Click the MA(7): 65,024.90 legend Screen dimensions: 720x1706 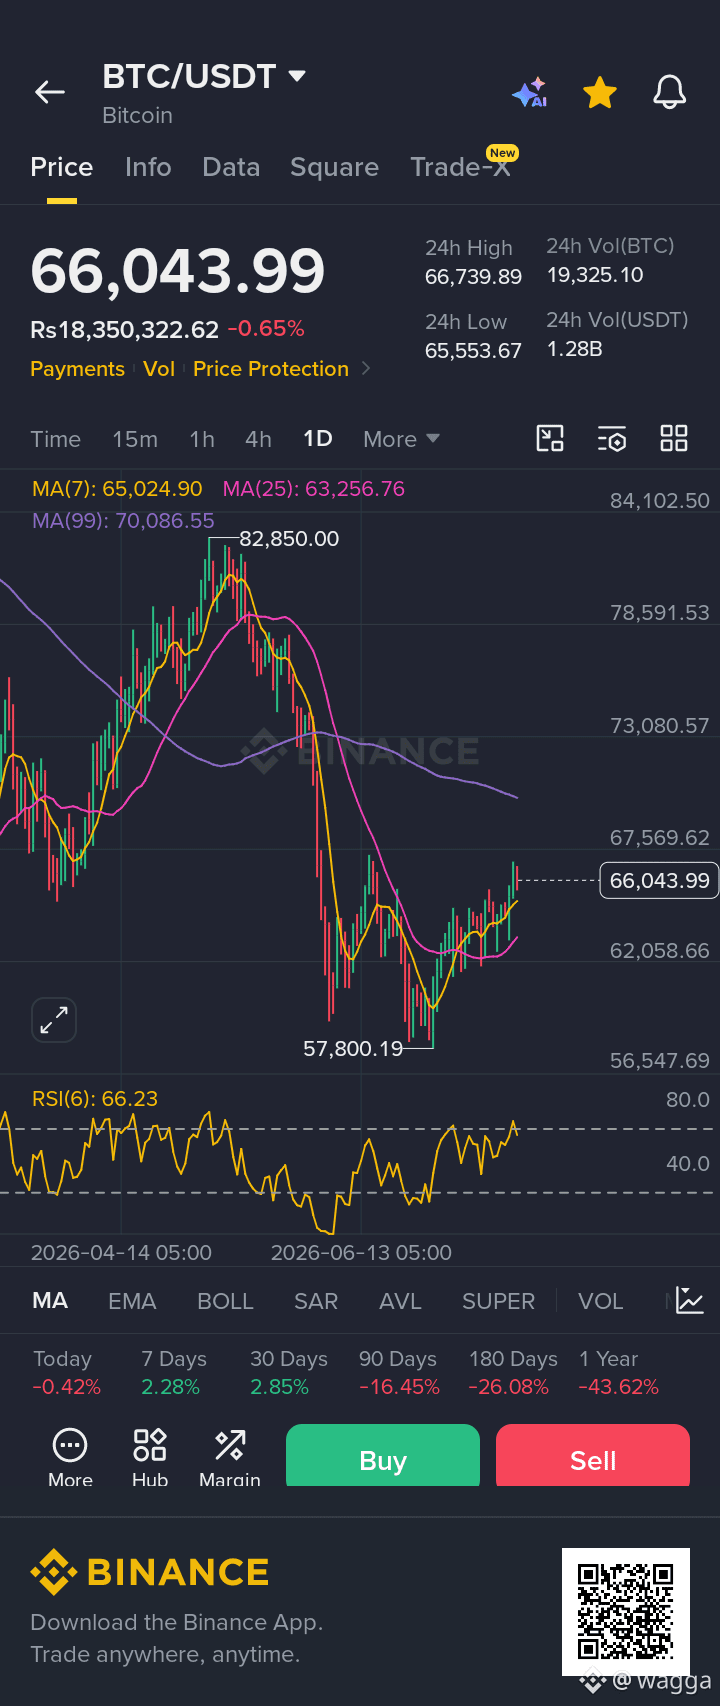[x=117, y=489]
